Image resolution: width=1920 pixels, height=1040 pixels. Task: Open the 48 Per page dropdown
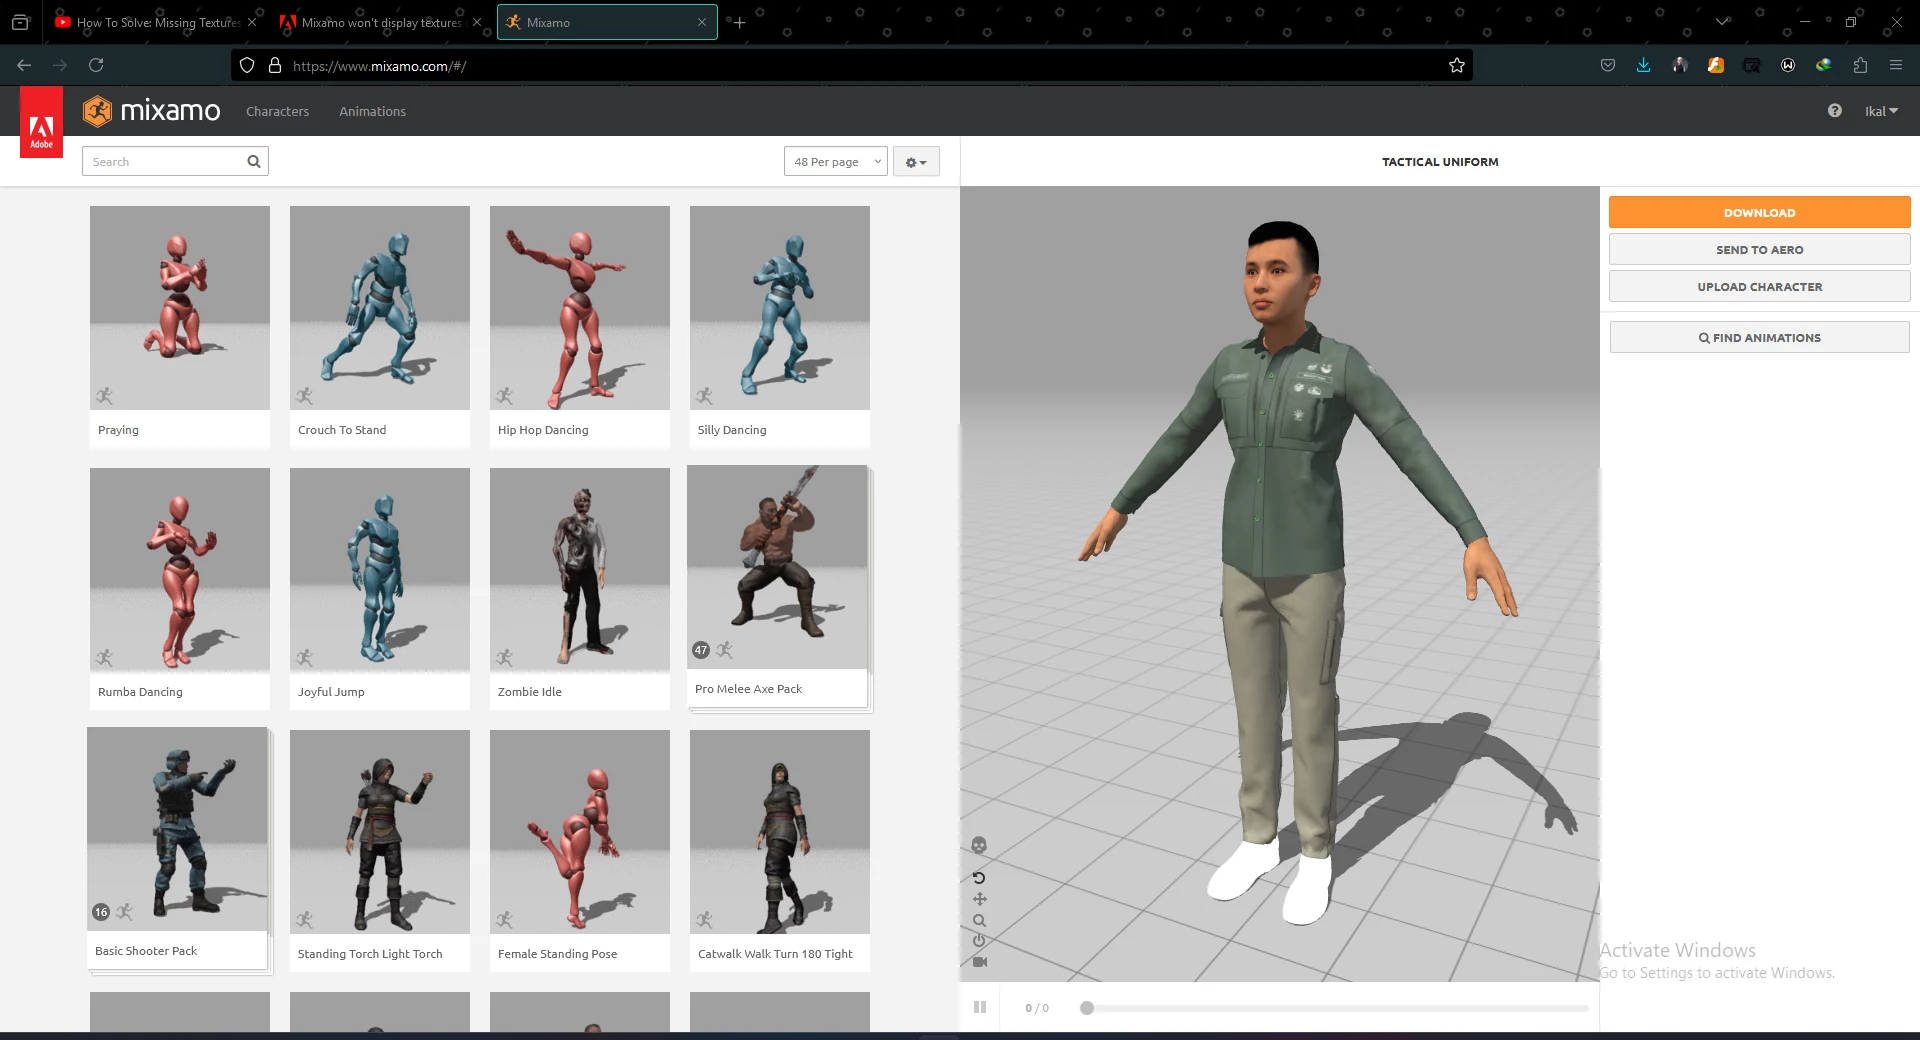tap(835, 161)
